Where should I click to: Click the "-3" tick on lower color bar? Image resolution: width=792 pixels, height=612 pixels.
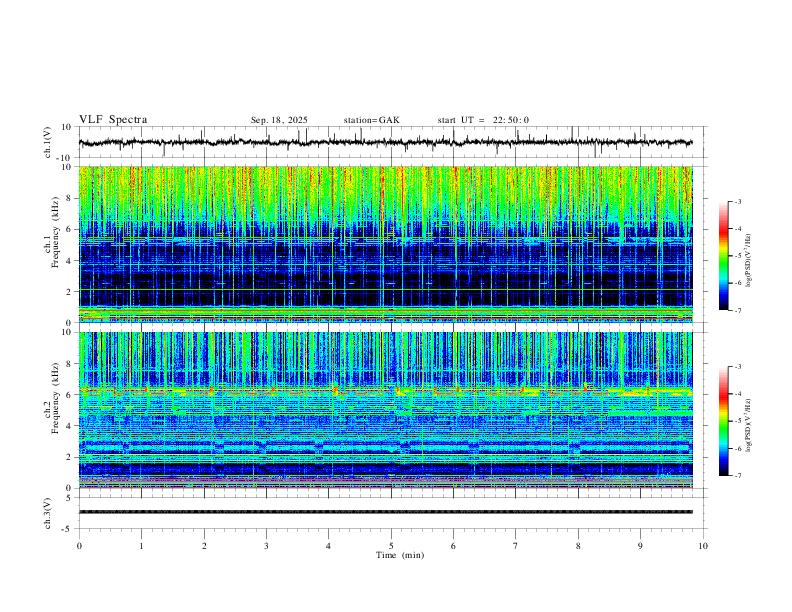[738, 367]
